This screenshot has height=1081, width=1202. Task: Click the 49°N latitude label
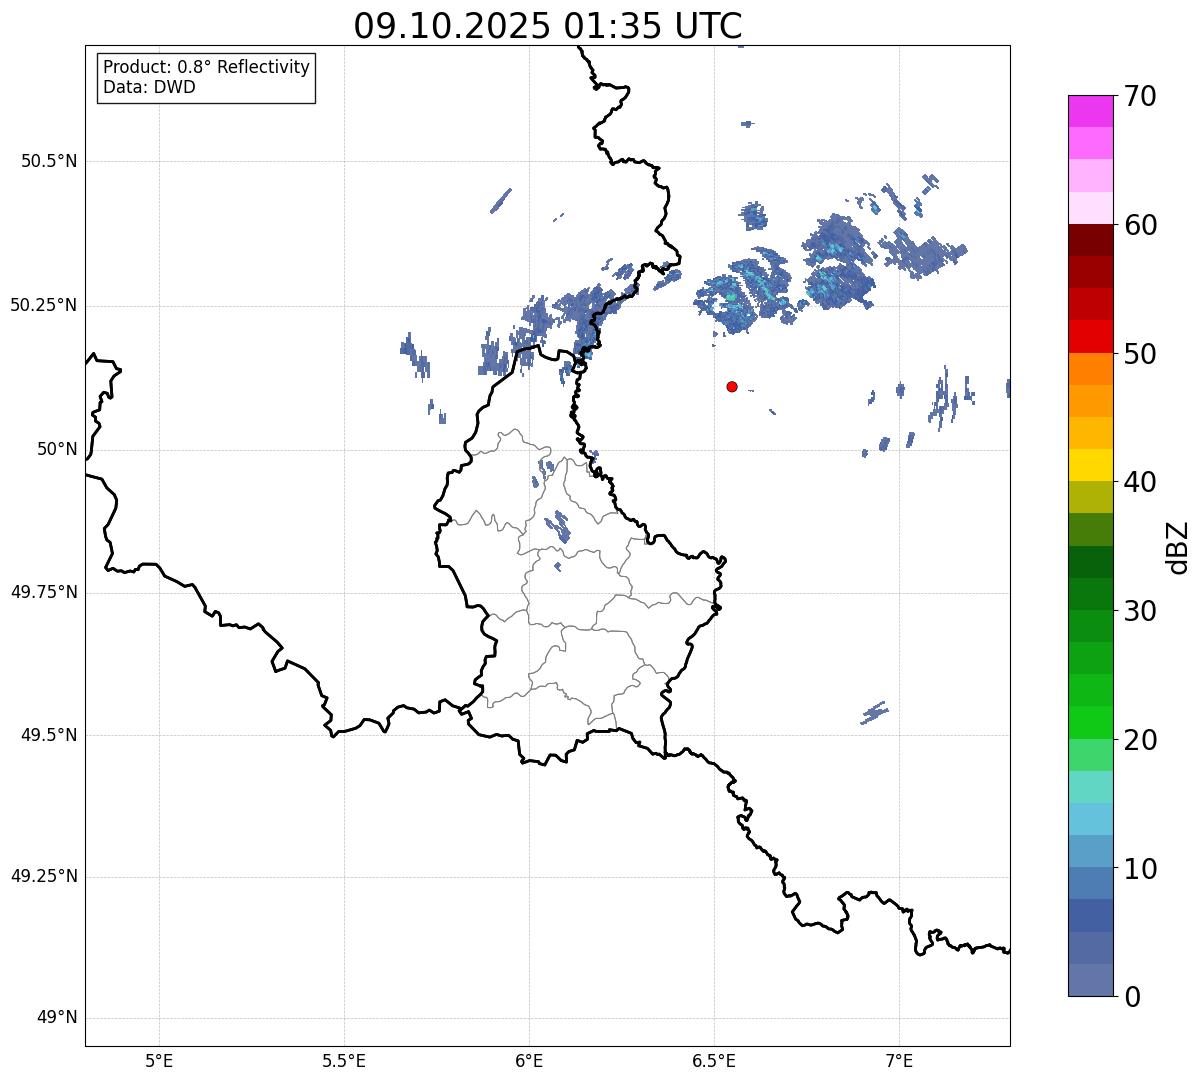pos(57,1018)
